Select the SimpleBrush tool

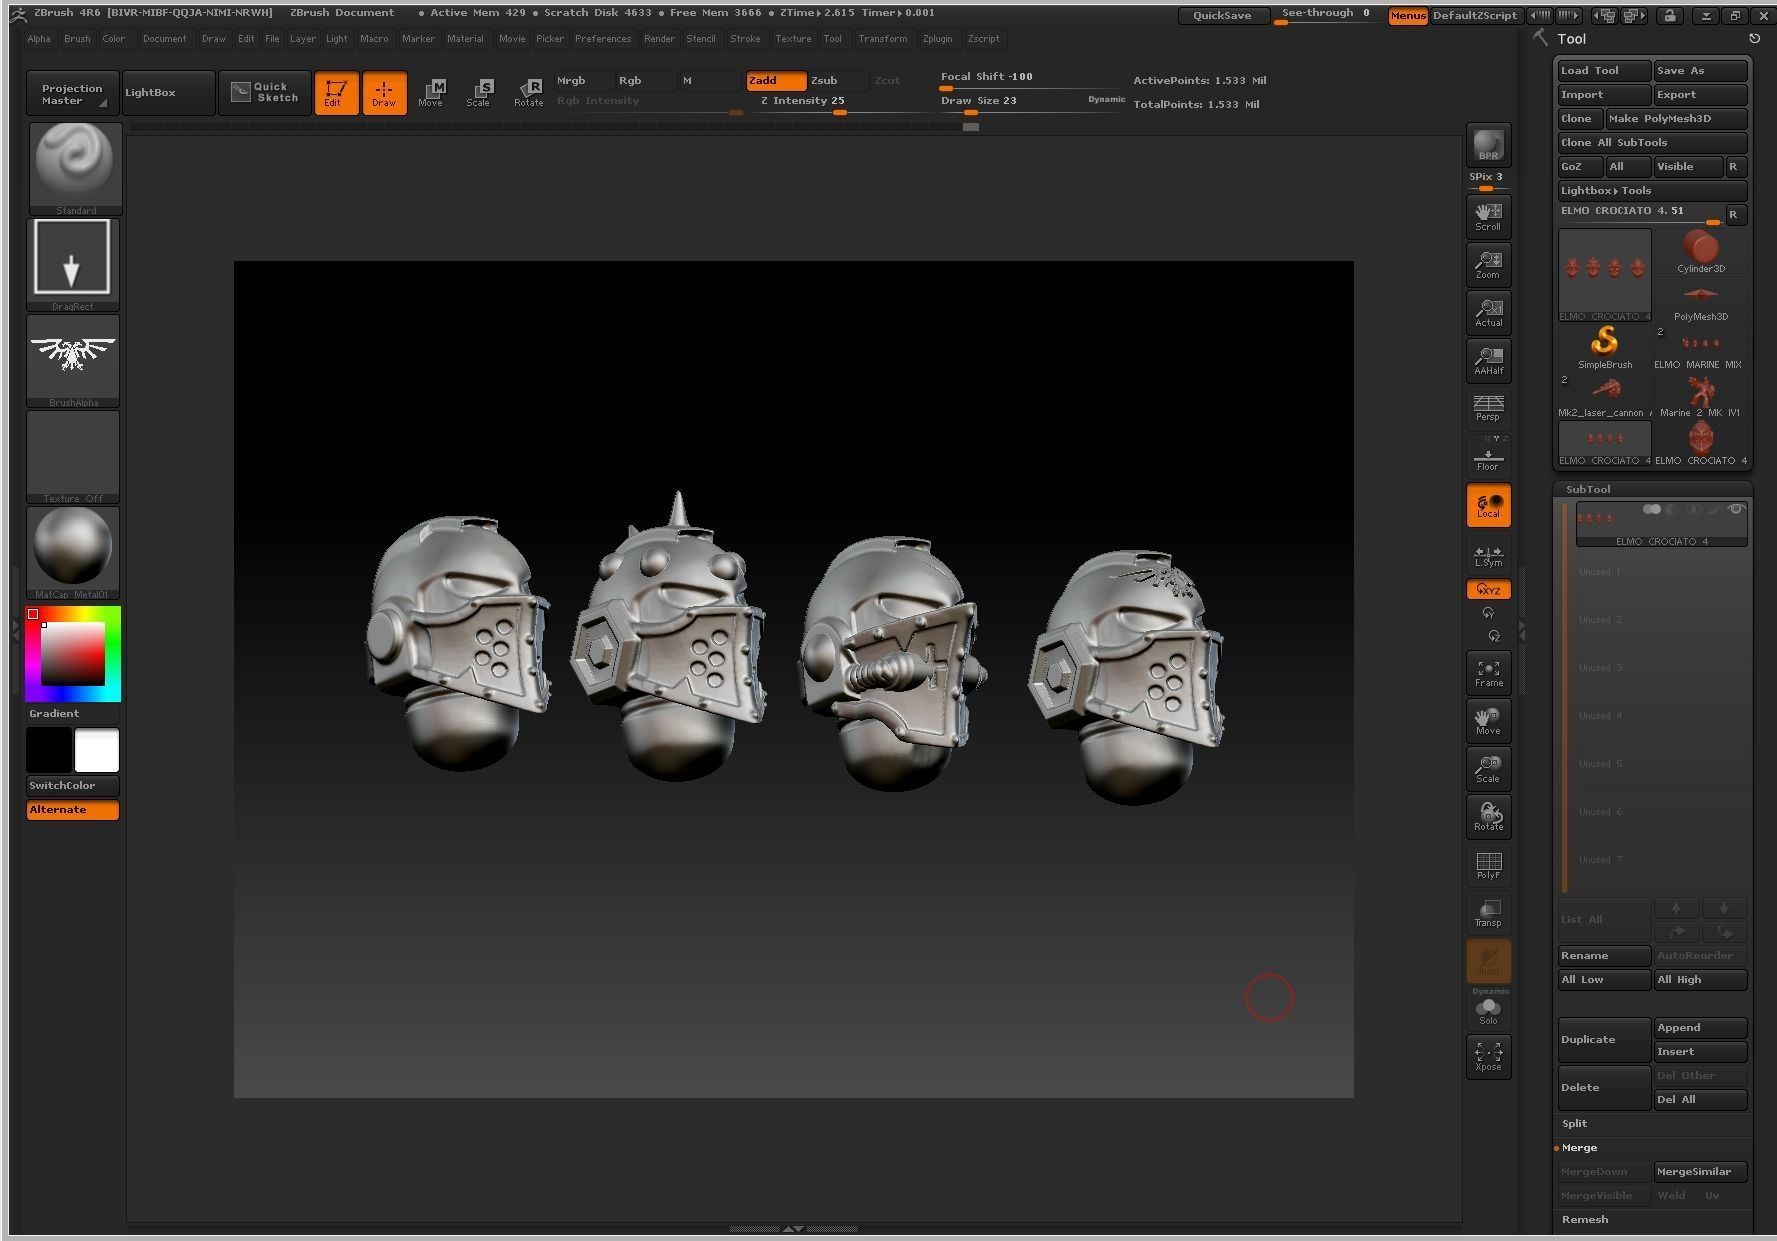tap(1604, 347)
